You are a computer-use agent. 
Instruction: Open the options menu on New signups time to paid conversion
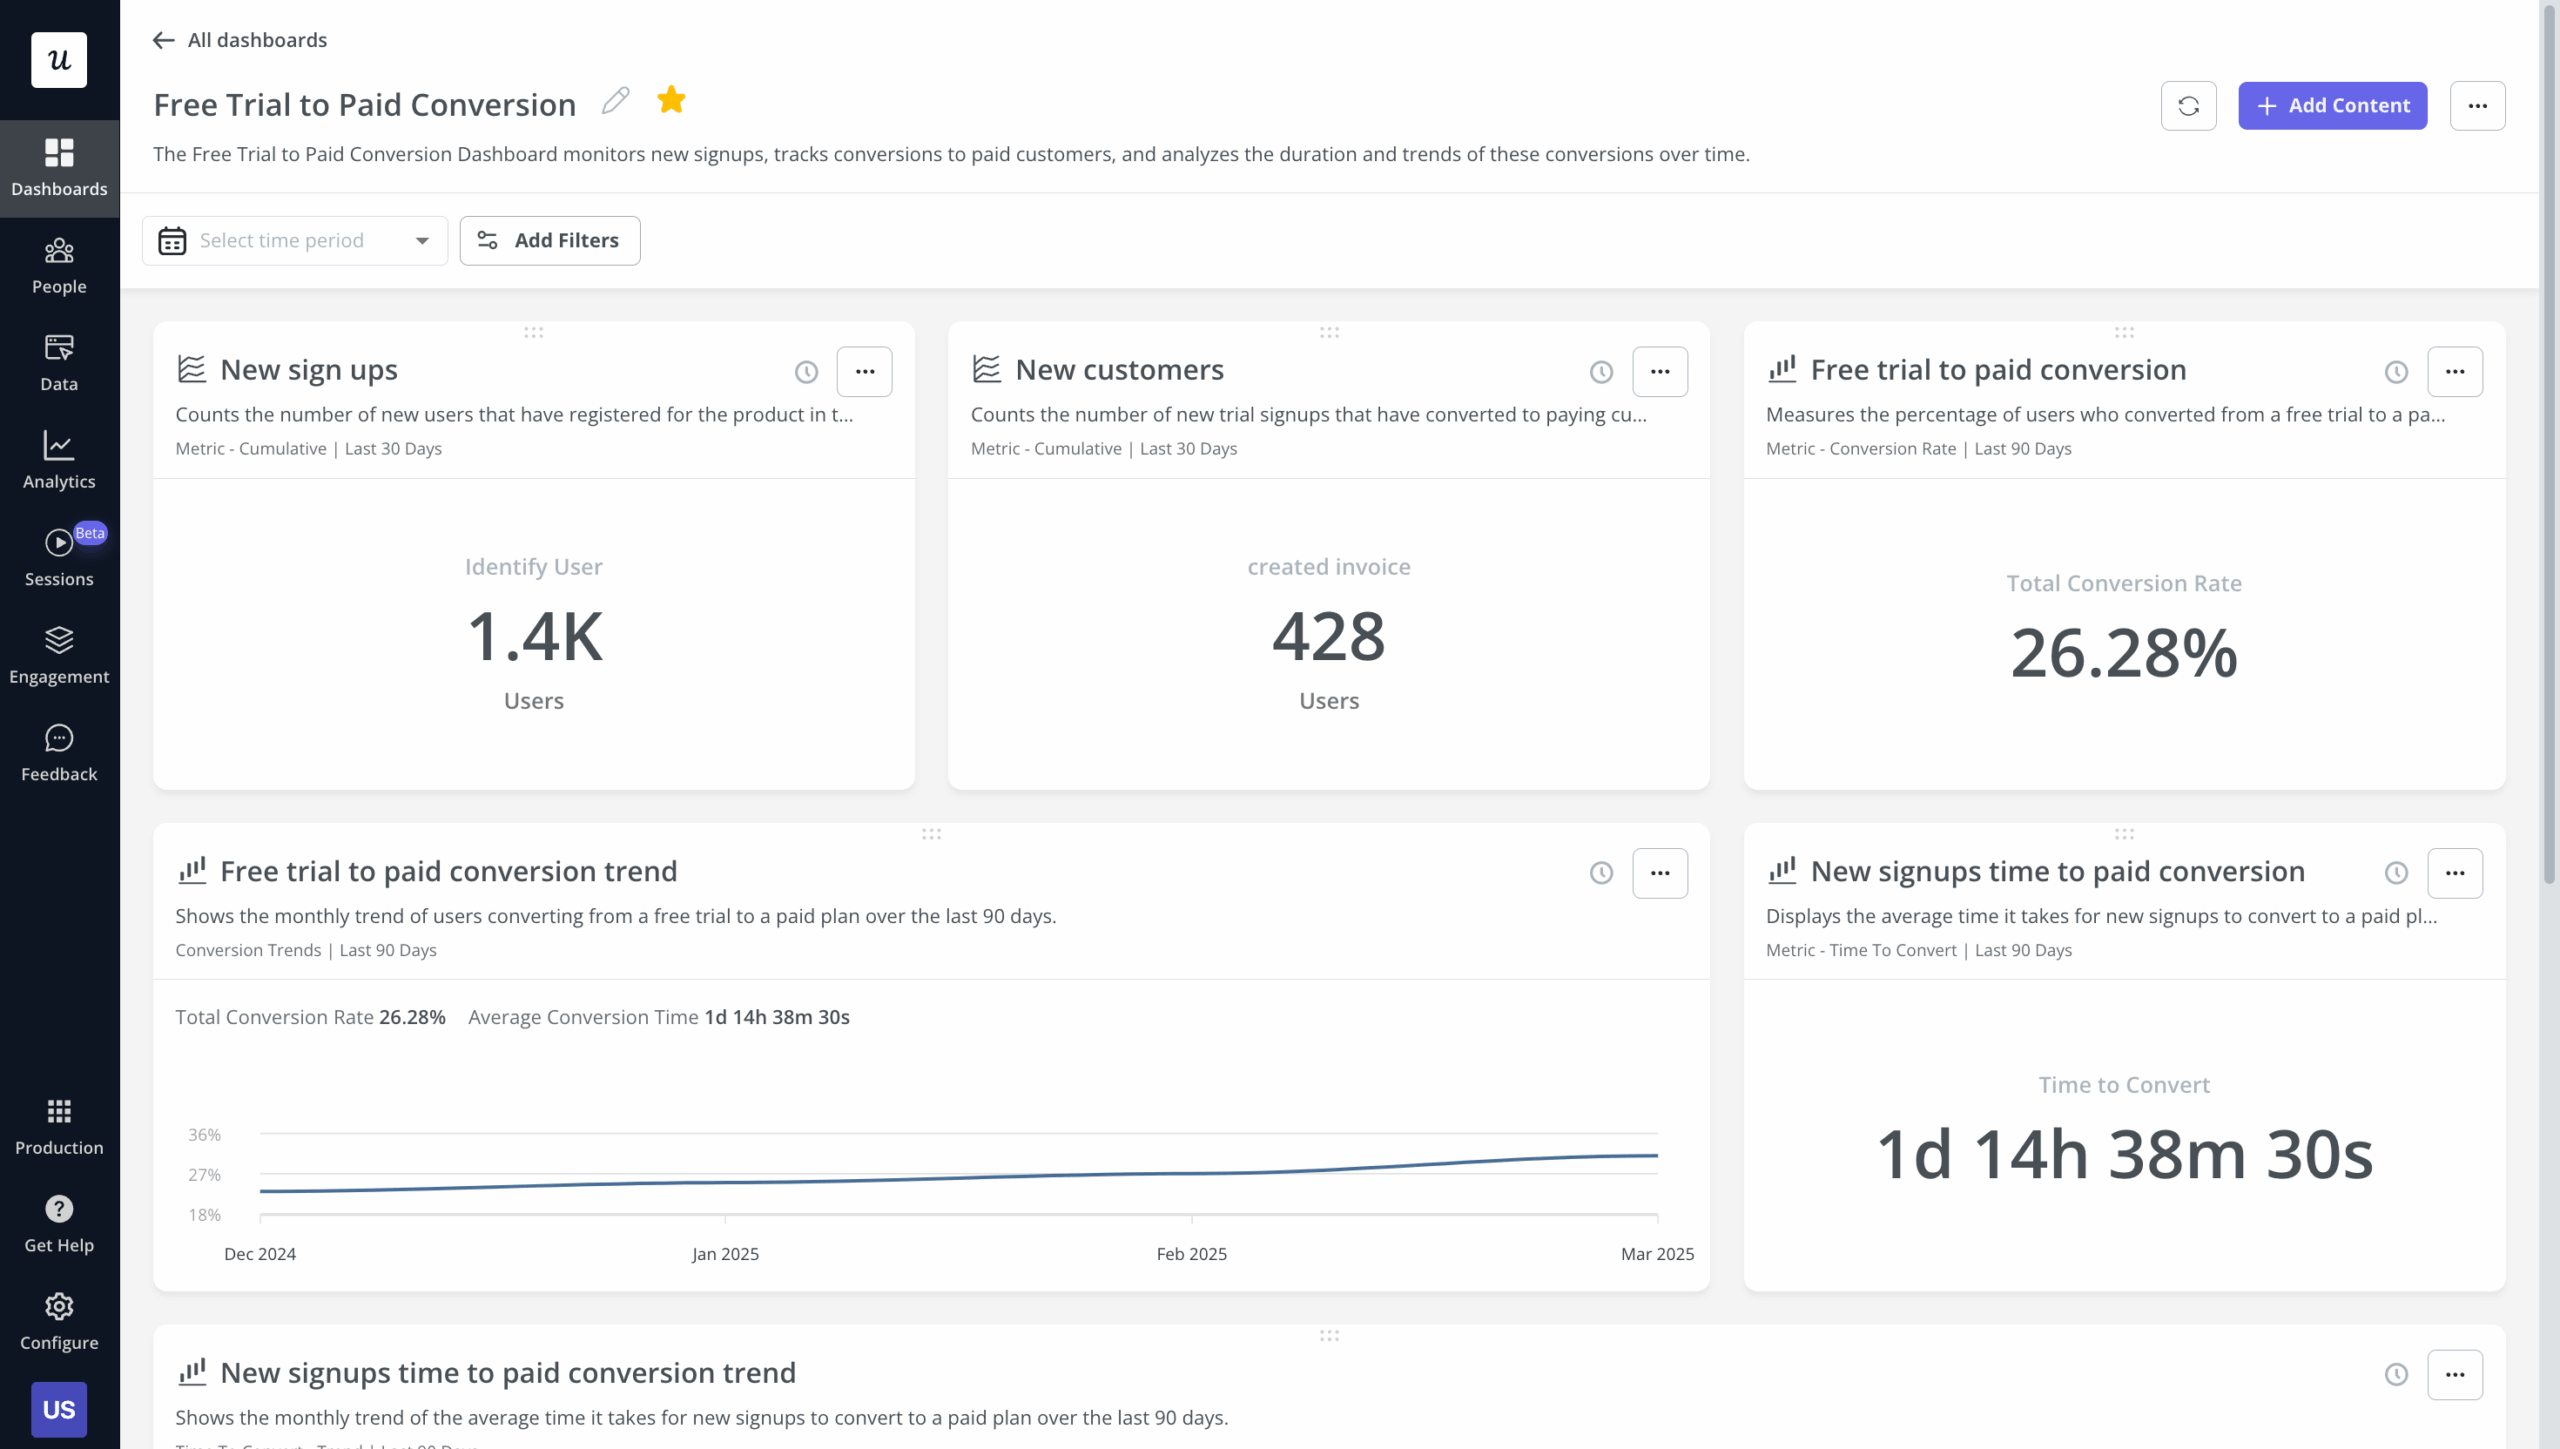click(2457, 872)
